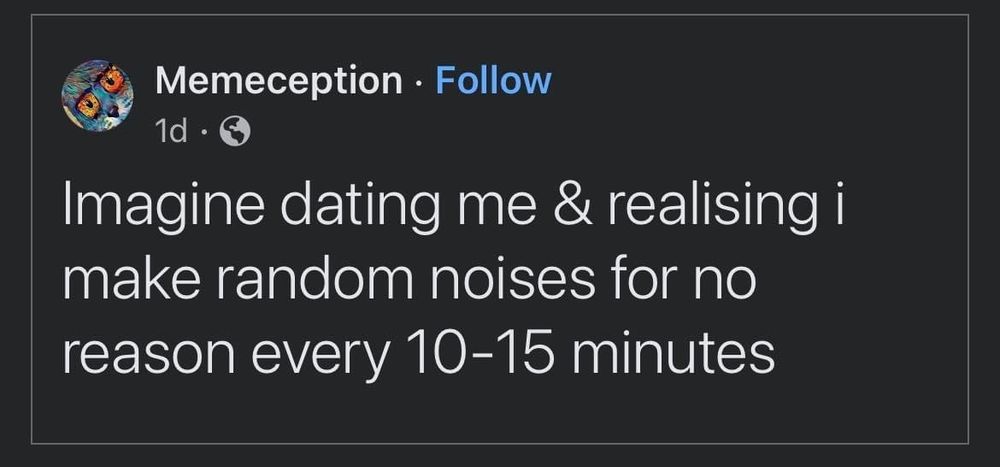Open the Memeception profile picture
Screen dimensions: 1000x467
click(98, 96)
